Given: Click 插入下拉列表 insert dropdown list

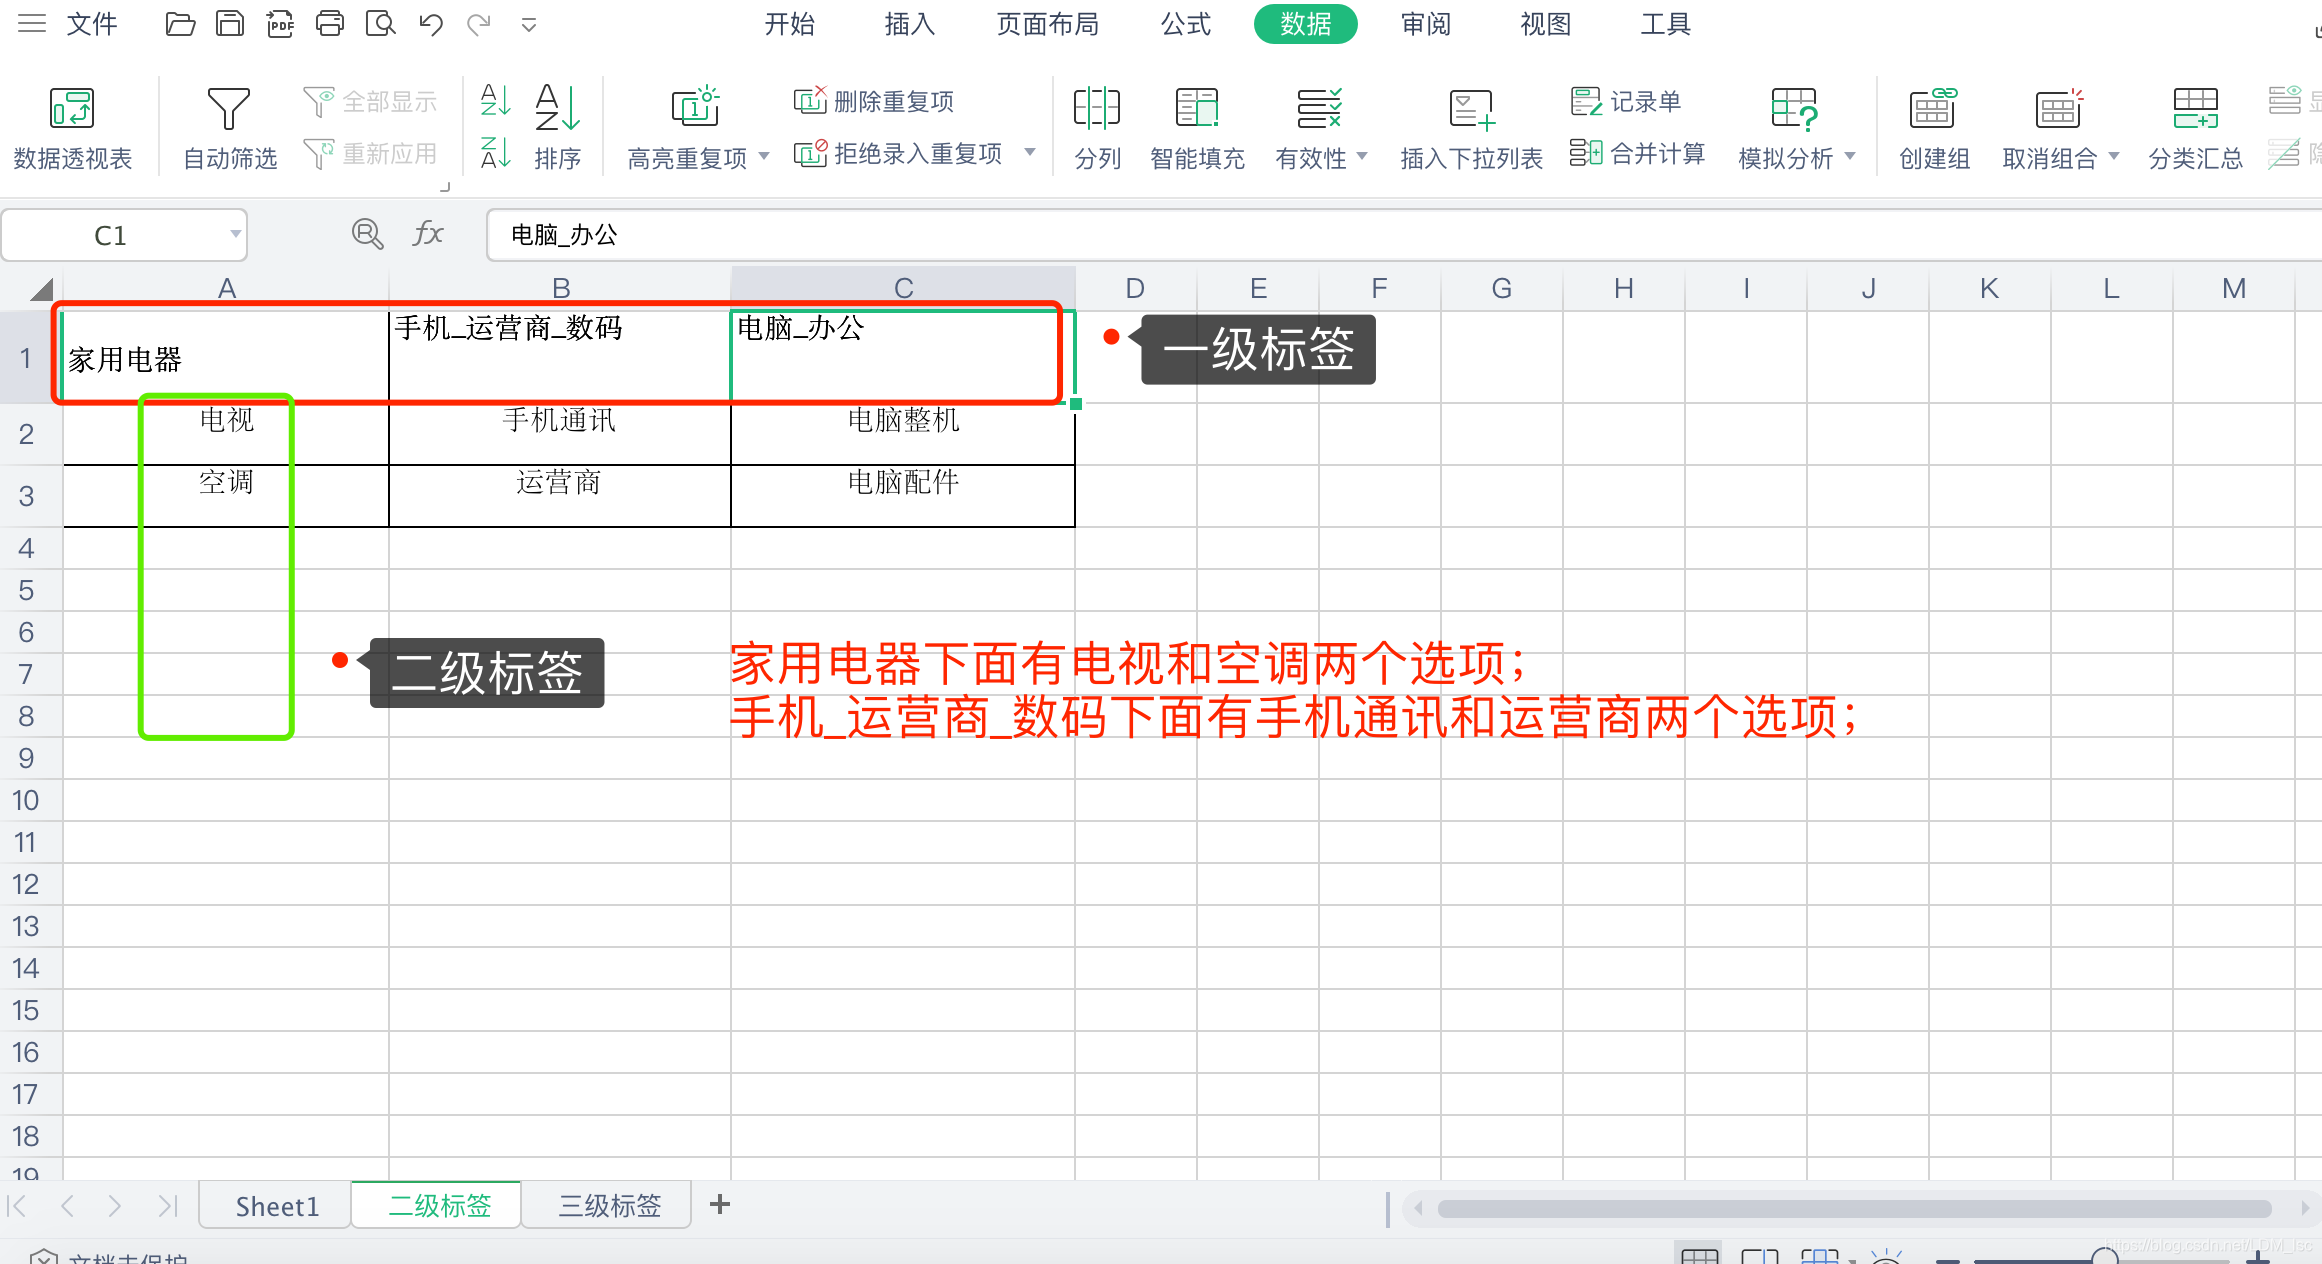Looking at the screenshot, I should [x=1471, y=128].
